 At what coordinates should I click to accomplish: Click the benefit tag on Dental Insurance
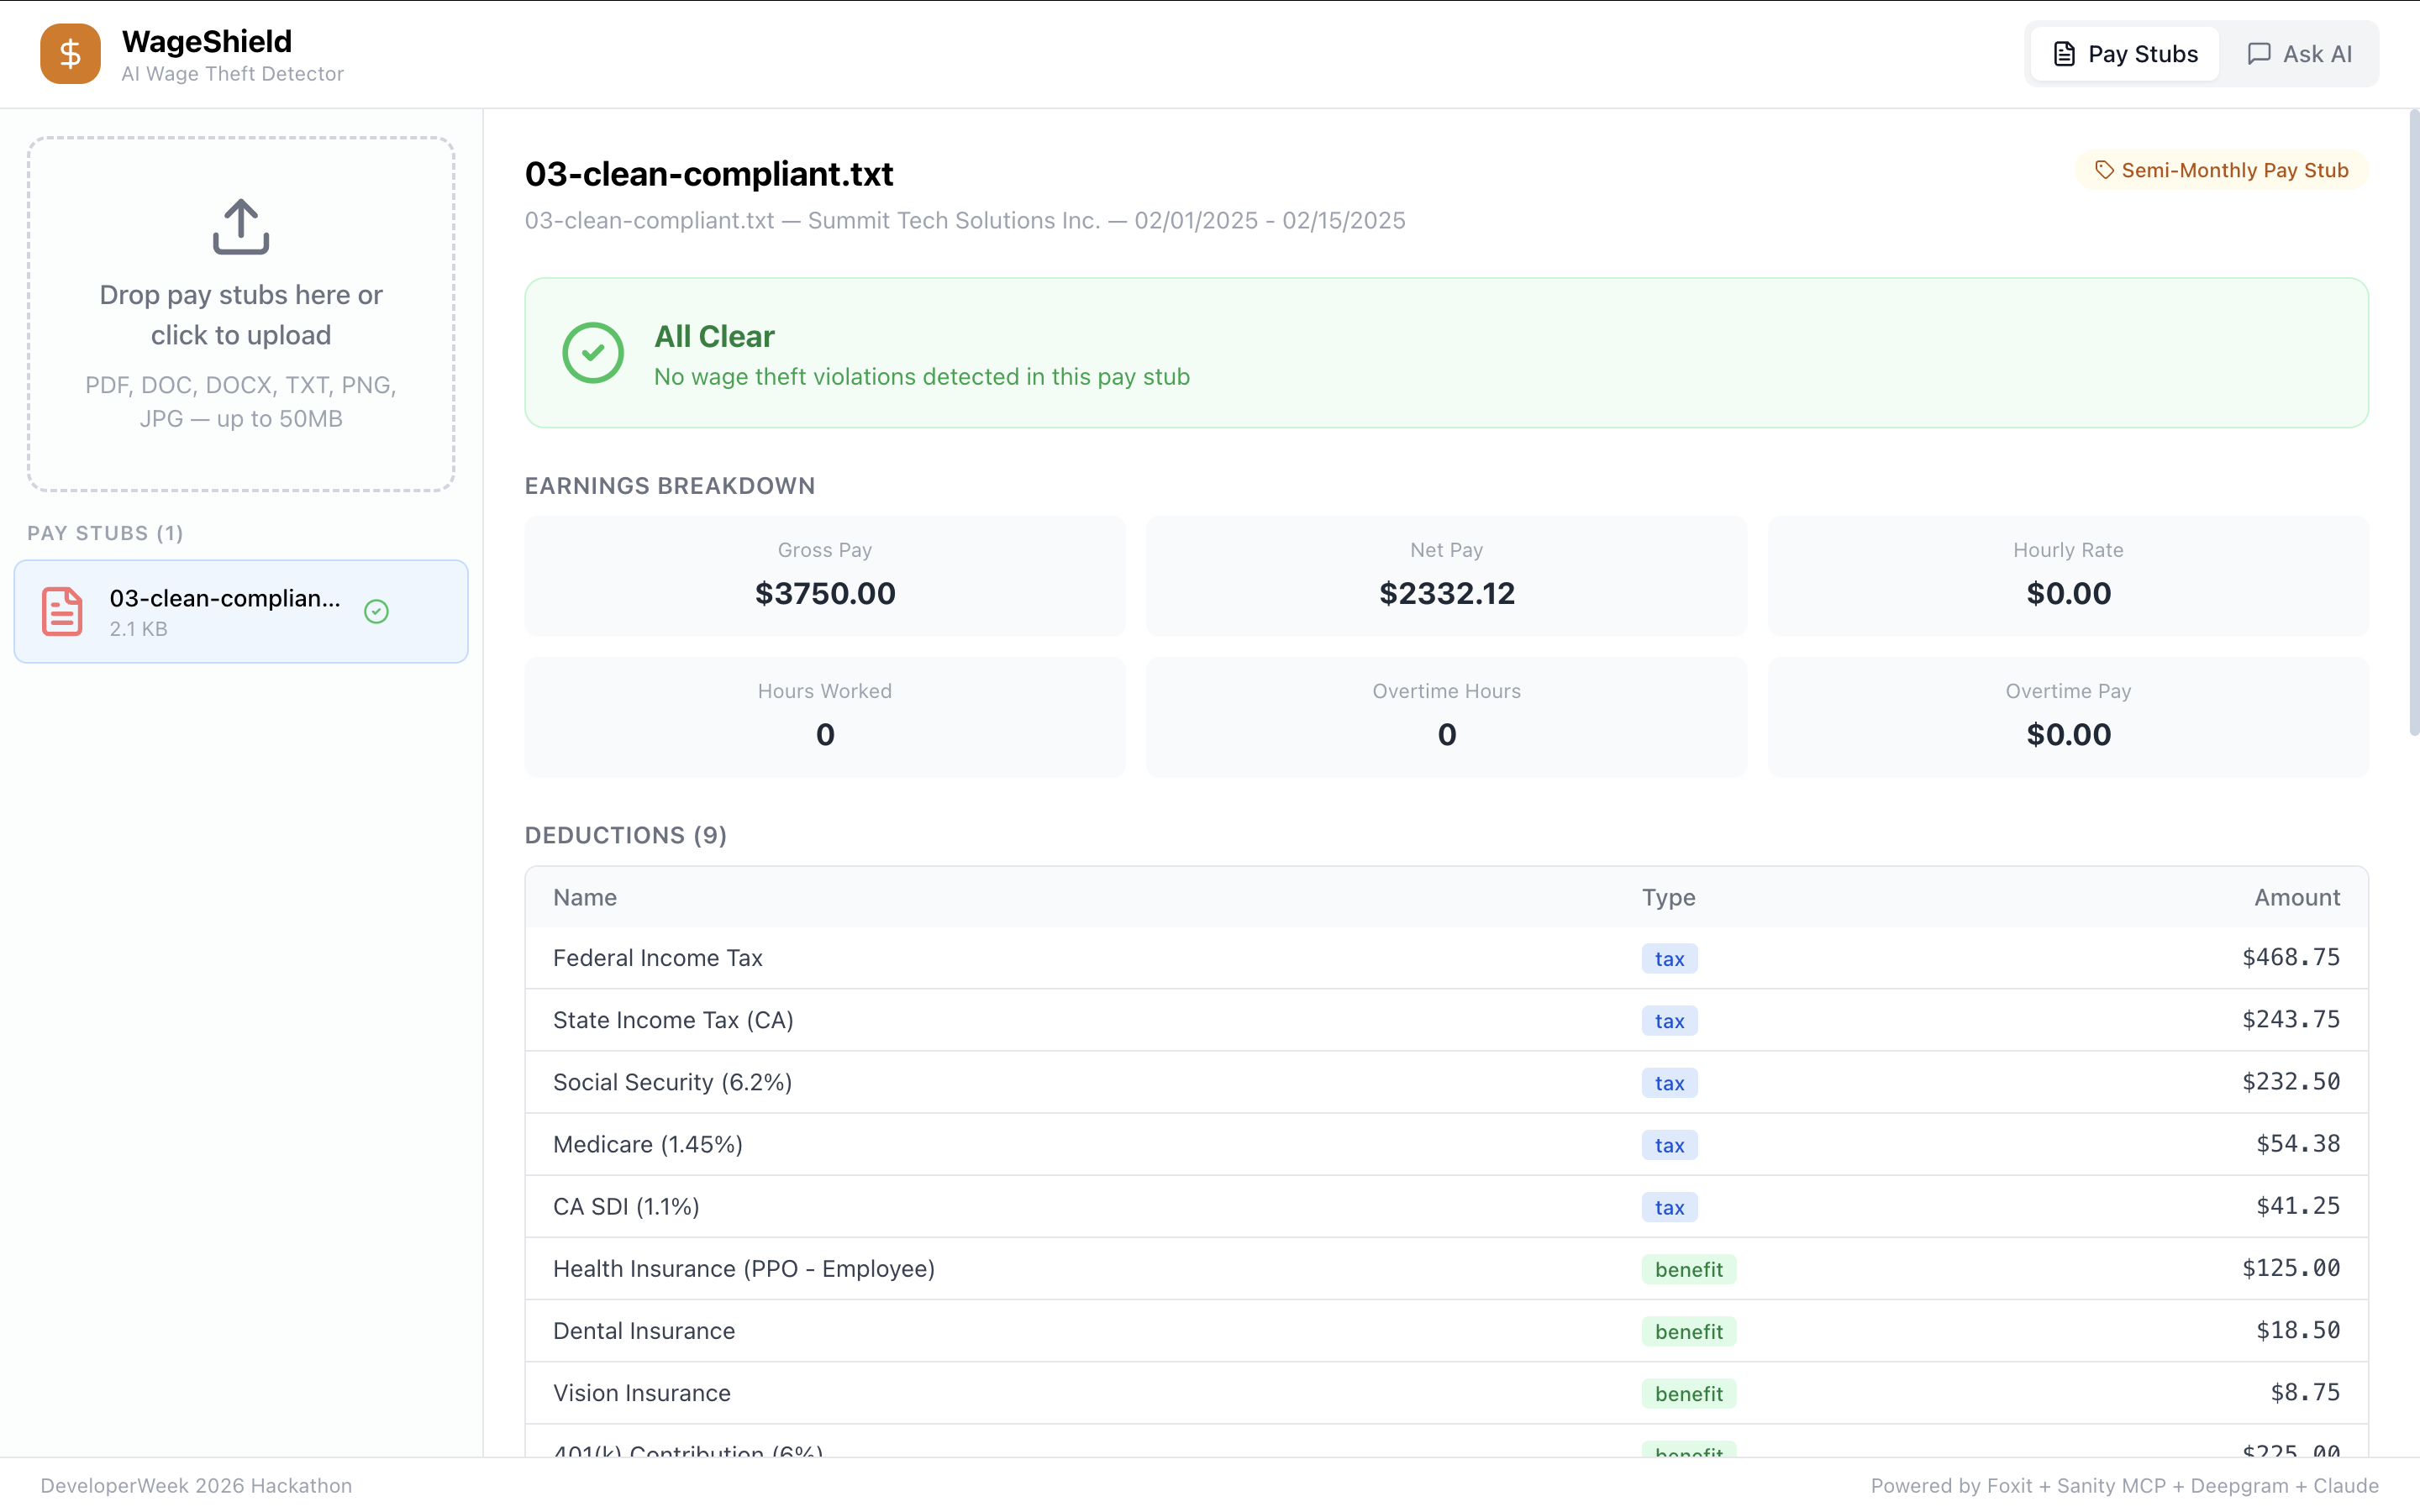[x=1688, y=1331]
